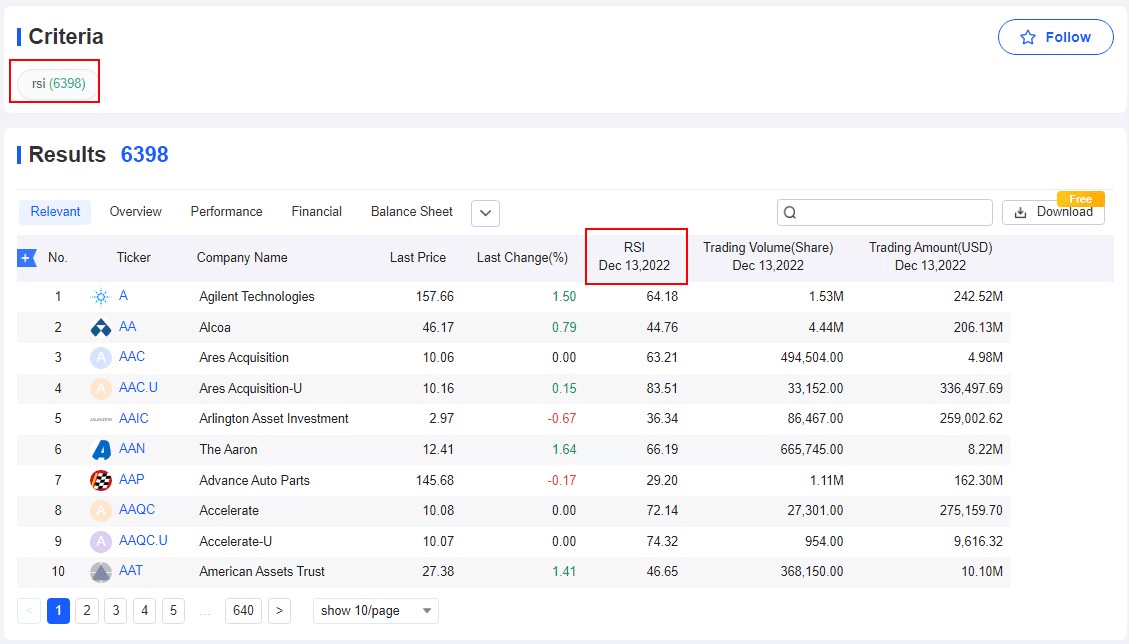Click the Alcoa company logo icon
This screenshot has width=1129, height=644.
100,327
